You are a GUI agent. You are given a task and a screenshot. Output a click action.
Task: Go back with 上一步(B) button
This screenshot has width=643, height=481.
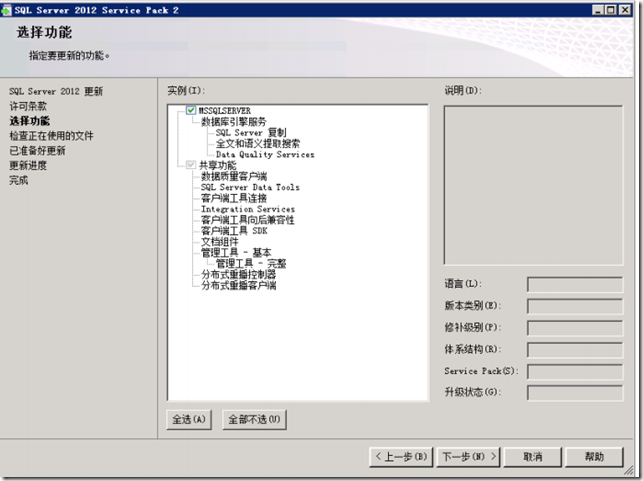401,457
